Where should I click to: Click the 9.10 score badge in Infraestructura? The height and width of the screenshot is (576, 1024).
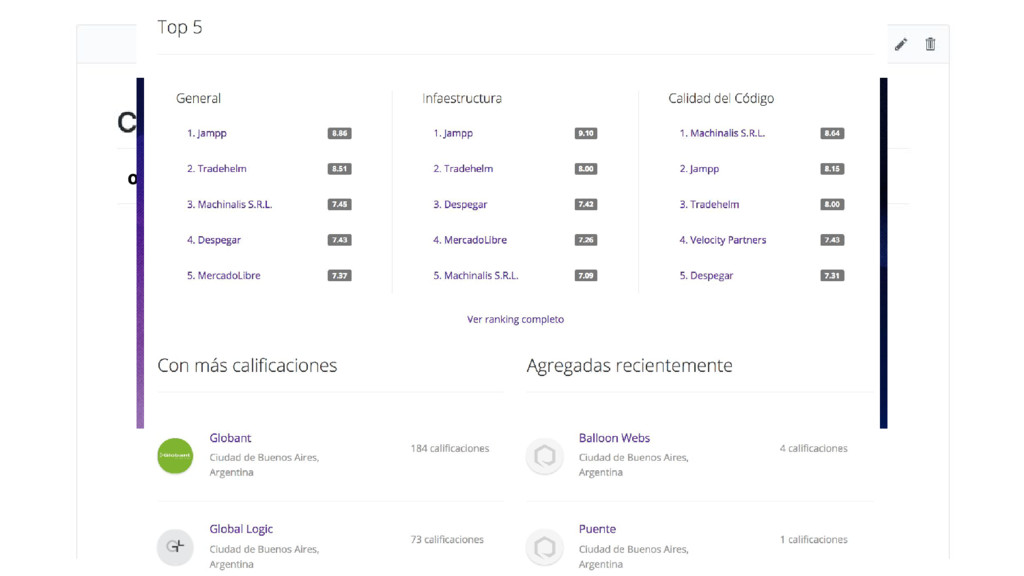(586, 133)
